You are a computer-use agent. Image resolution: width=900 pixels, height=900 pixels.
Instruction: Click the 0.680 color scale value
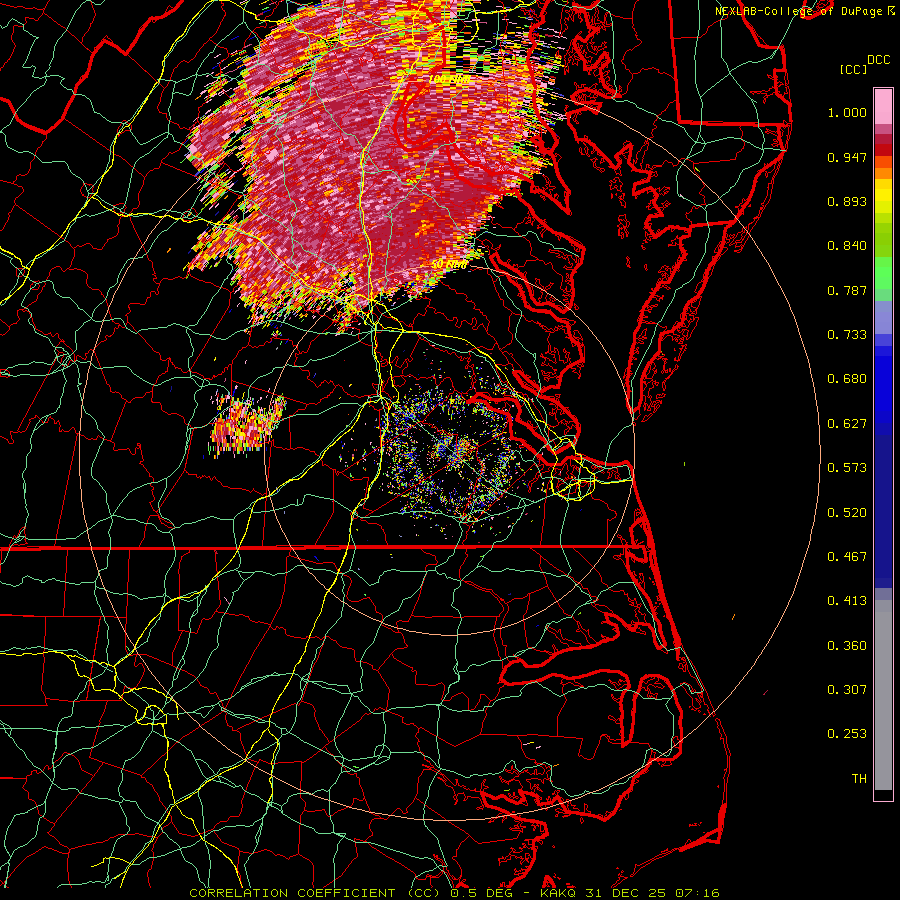coord(847,379)
